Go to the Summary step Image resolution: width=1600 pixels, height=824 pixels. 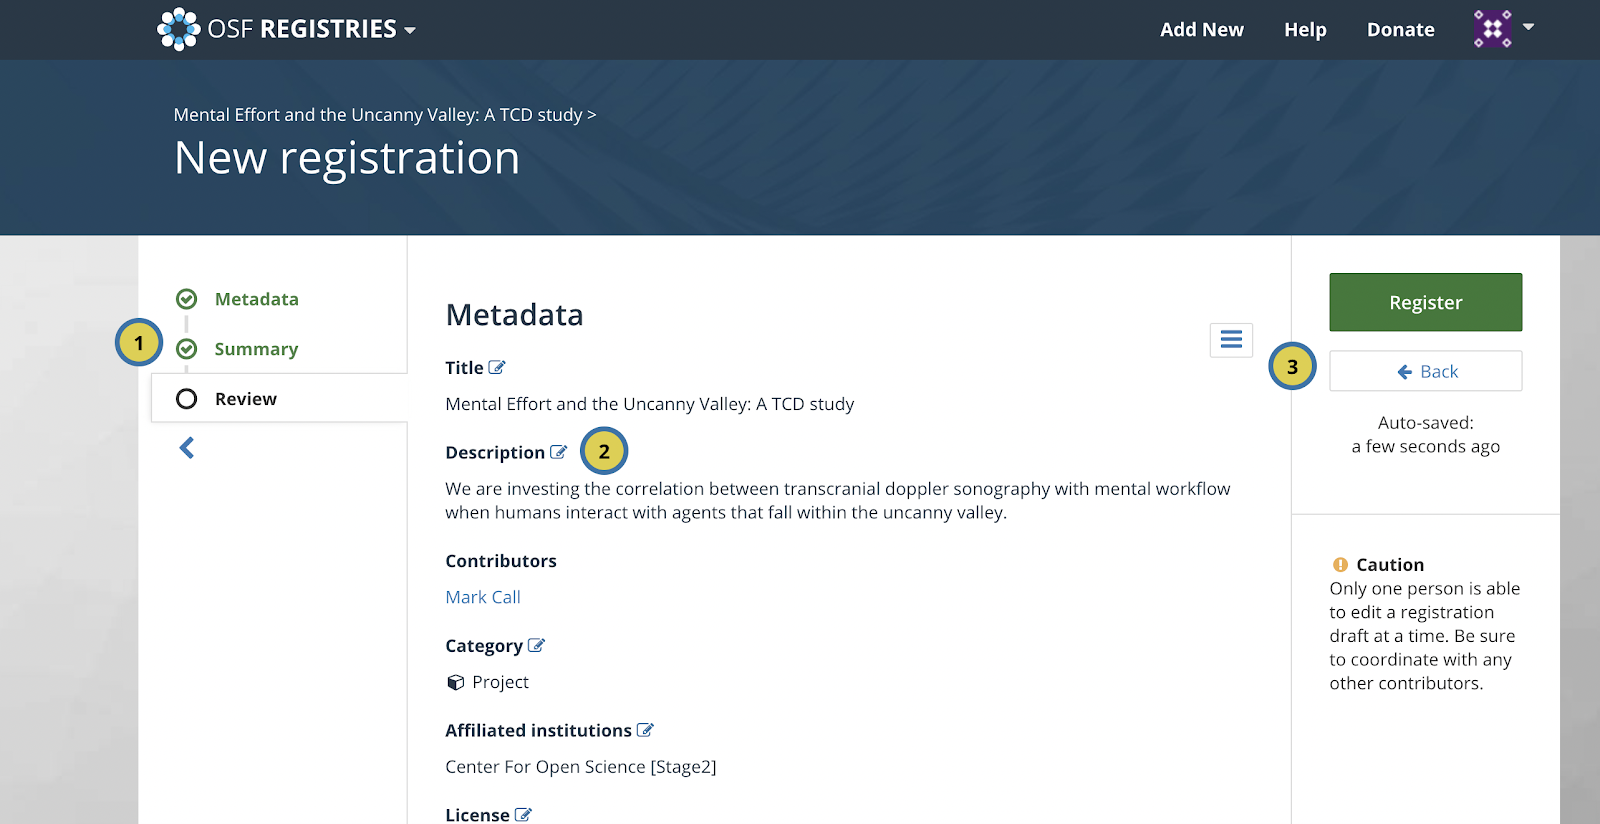pyautogui.click(x=256, y=349)
